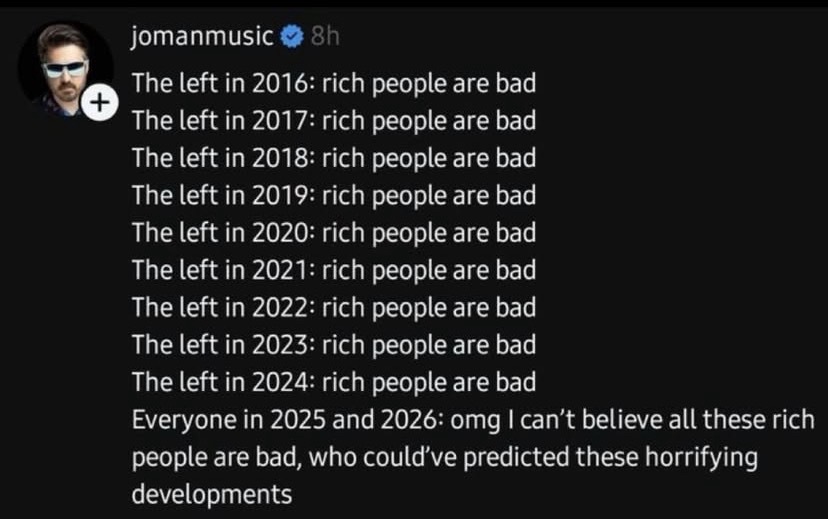This screenshot has height=519, width=828.
Task: Click the word "developments" on the last line
Action: pos(212,494)
